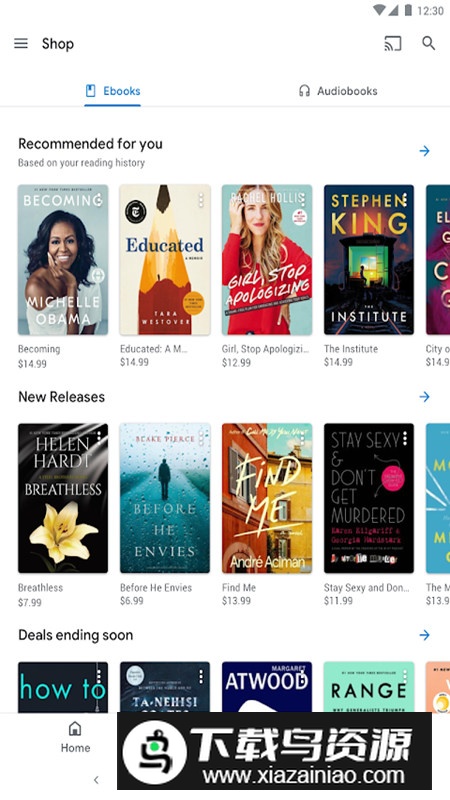Open three-dot menu on Breathless cover
Image resolution: width=450 pixels, height=800 pixels.
(98, 438)
